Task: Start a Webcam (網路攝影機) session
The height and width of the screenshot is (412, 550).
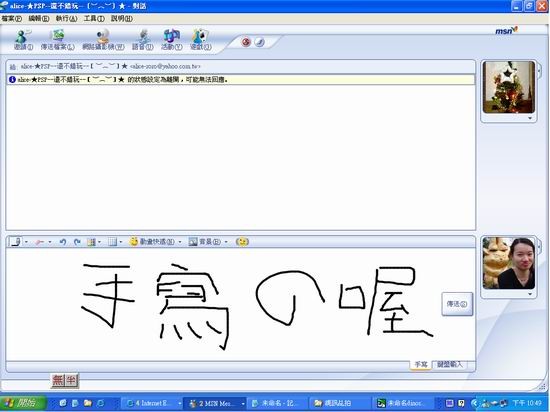Action: click(x=103, y=40)
